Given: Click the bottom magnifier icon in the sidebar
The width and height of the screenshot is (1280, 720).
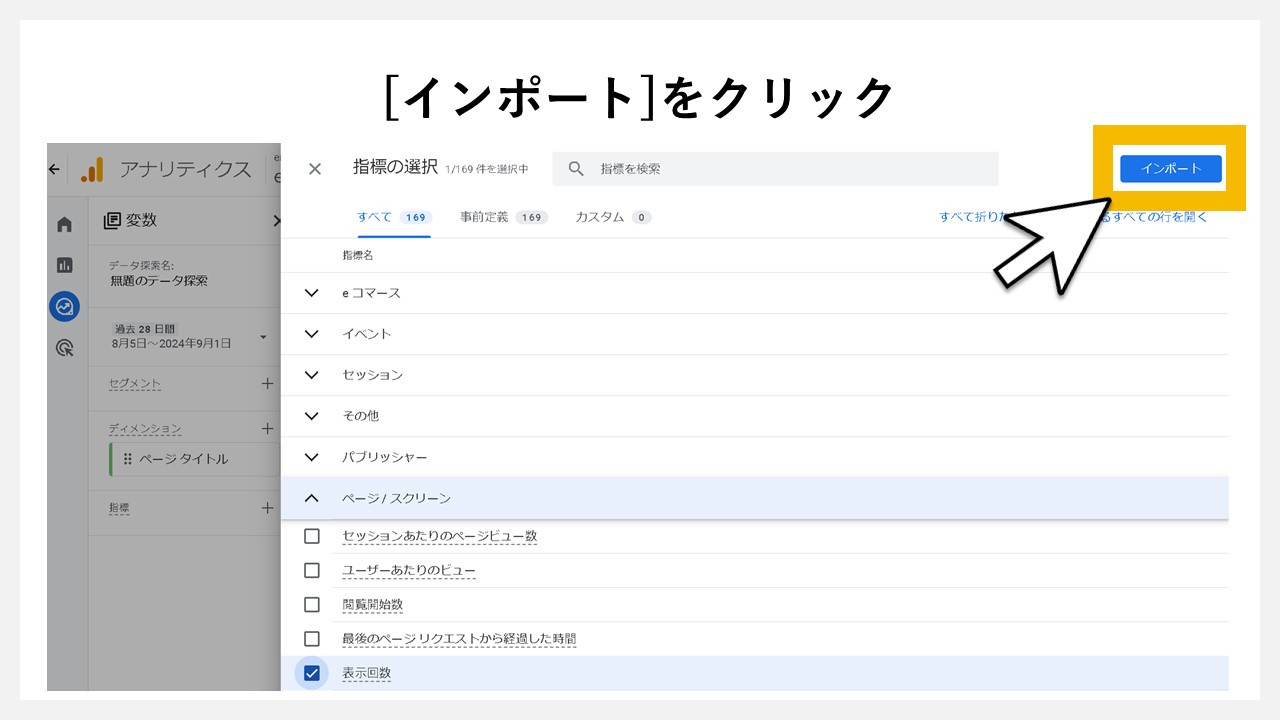Looking at the screenshot, I should point(64,347).
